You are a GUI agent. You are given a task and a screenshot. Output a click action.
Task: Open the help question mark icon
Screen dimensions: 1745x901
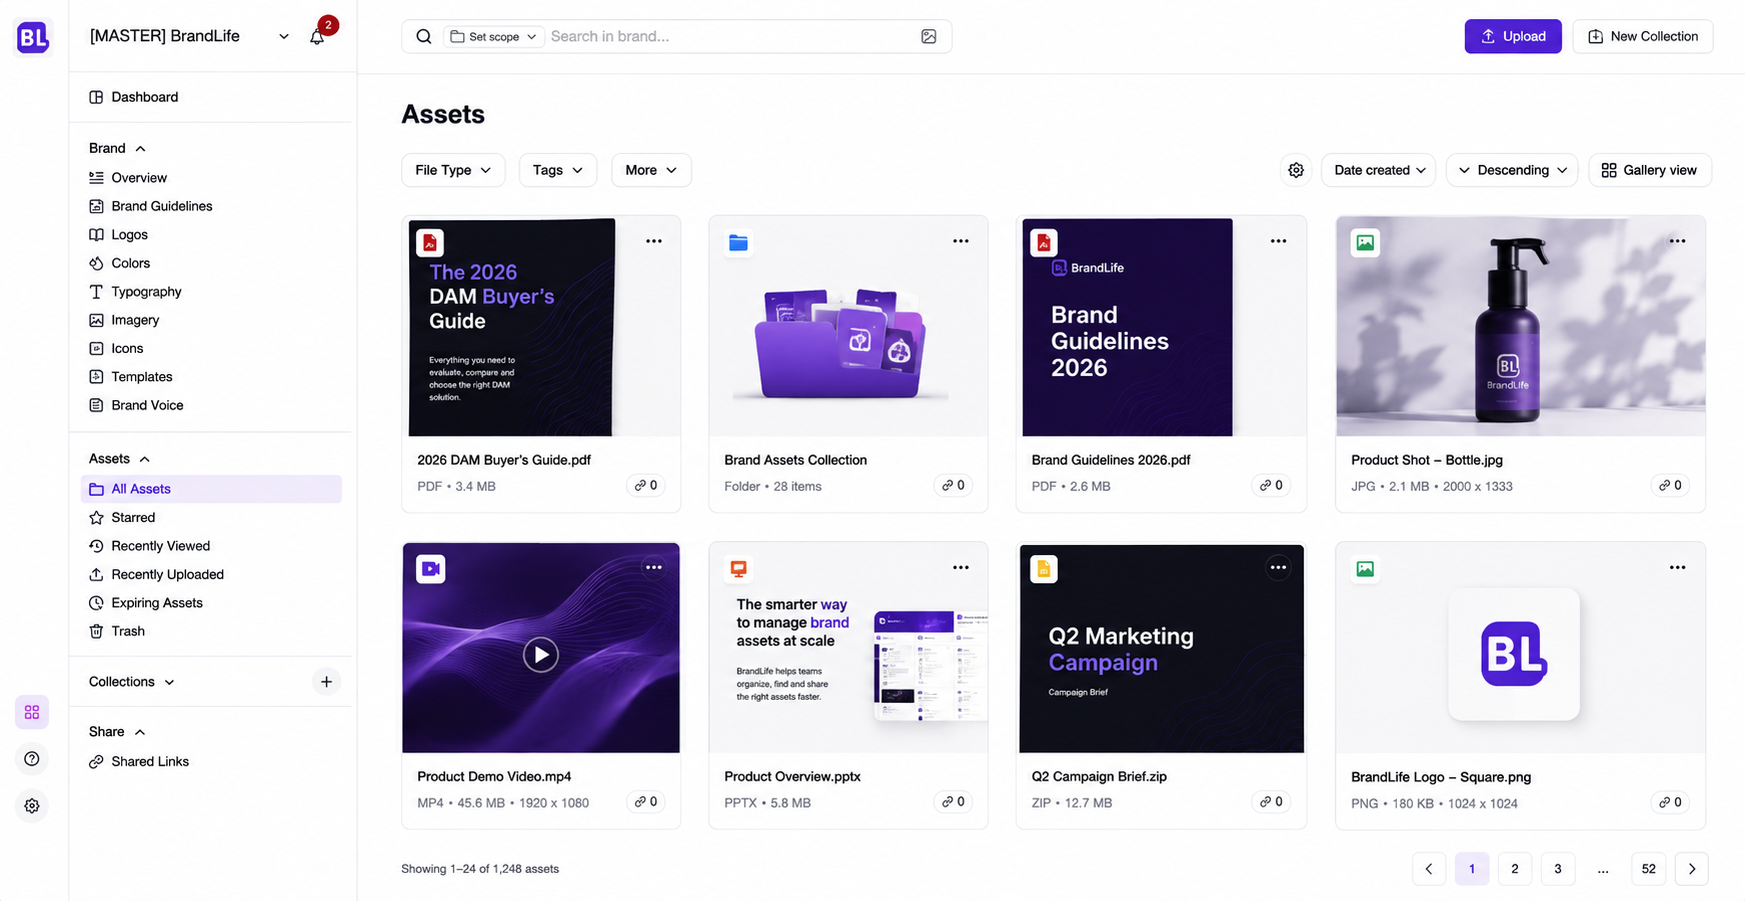tap(32, 759)
